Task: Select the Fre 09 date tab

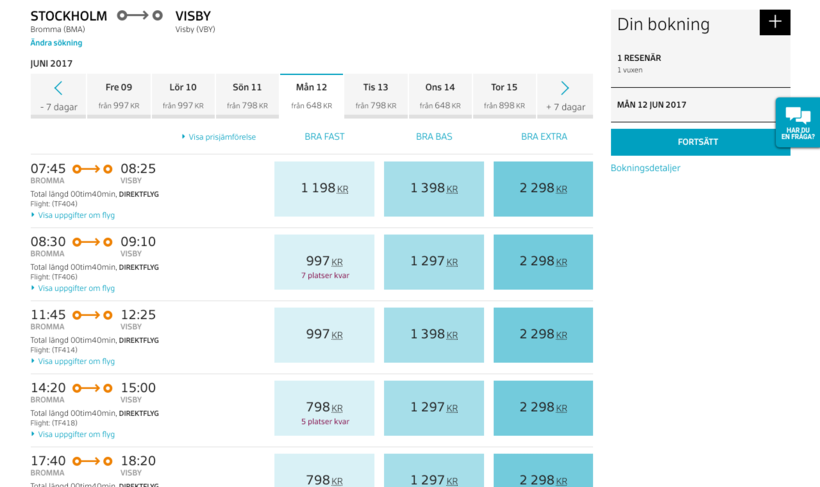Action: pyautogui.click(x=119, y=96)
